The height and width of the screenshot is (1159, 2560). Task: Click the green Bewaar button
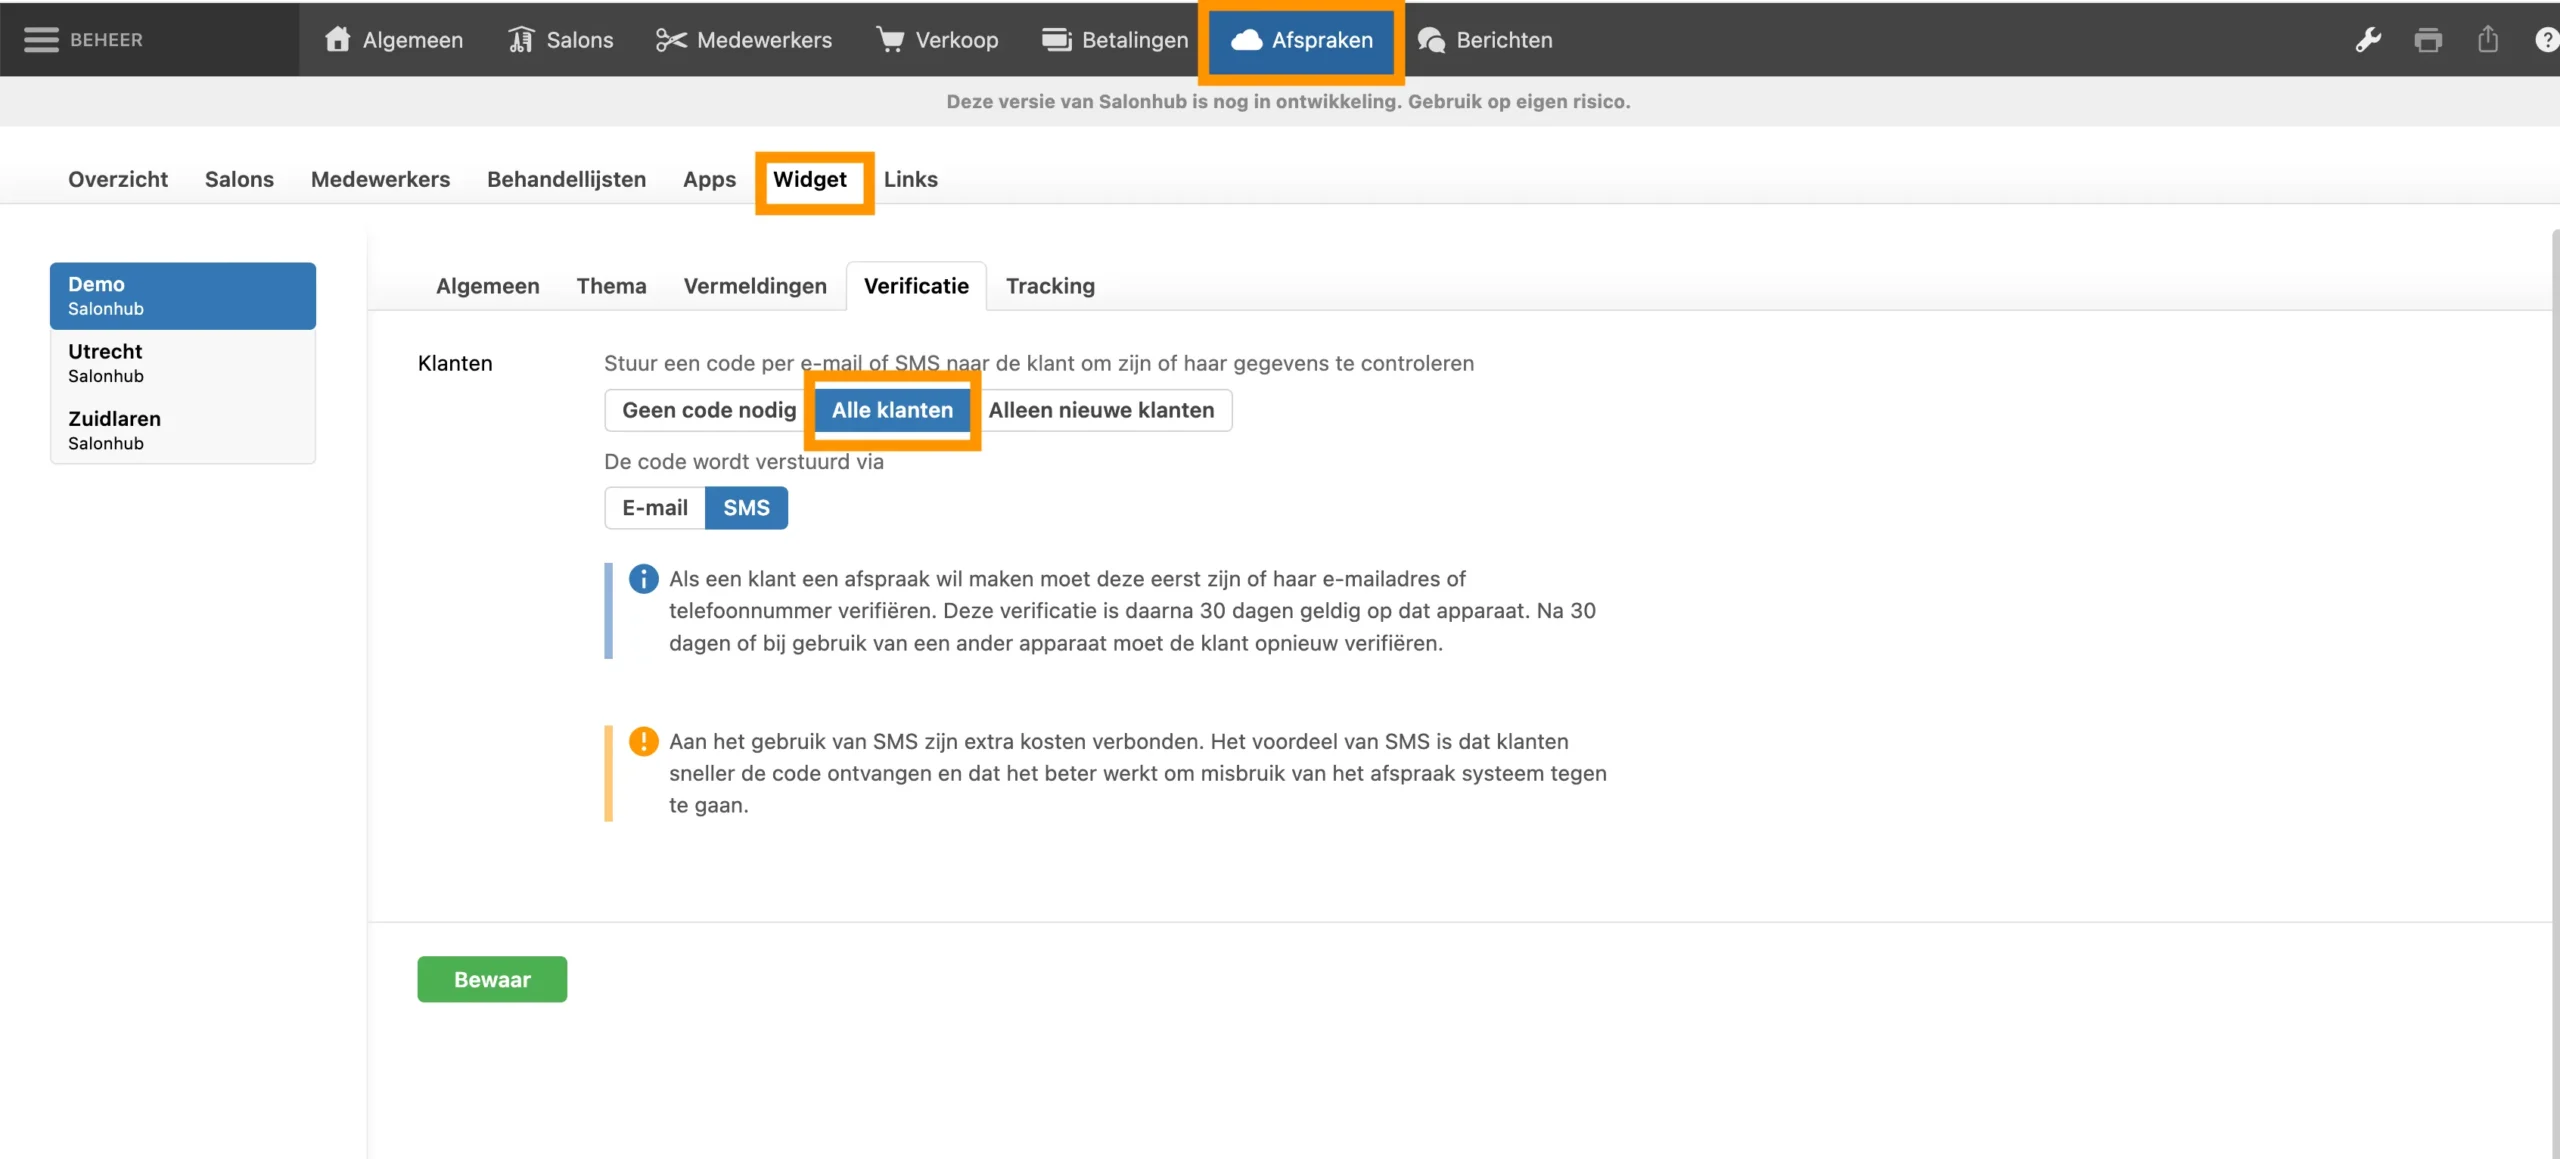(491, 979)
